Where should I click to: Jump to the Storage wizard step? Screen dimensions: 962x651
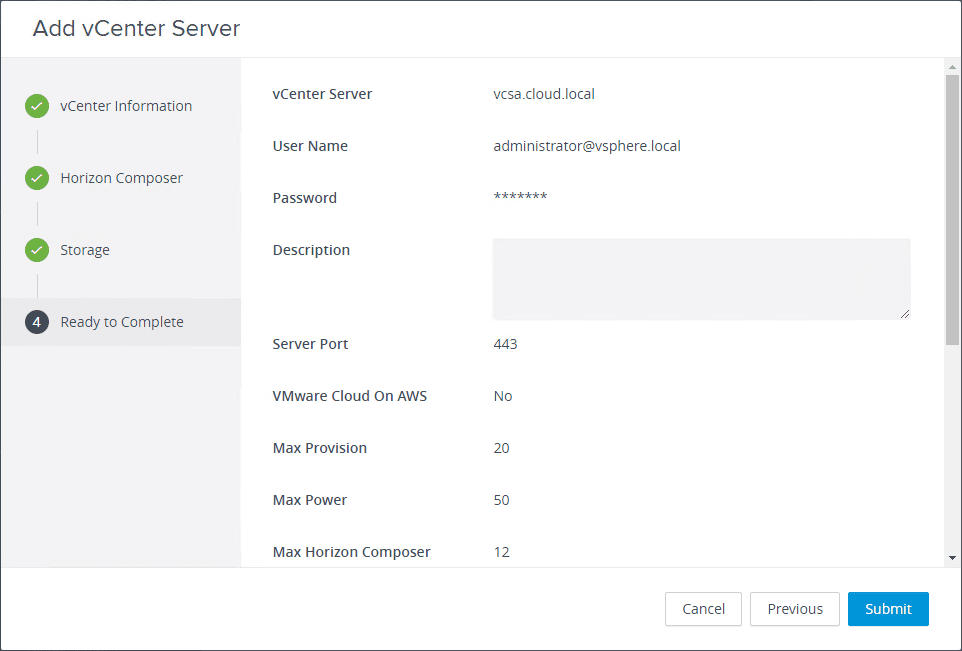coord(85,250)
